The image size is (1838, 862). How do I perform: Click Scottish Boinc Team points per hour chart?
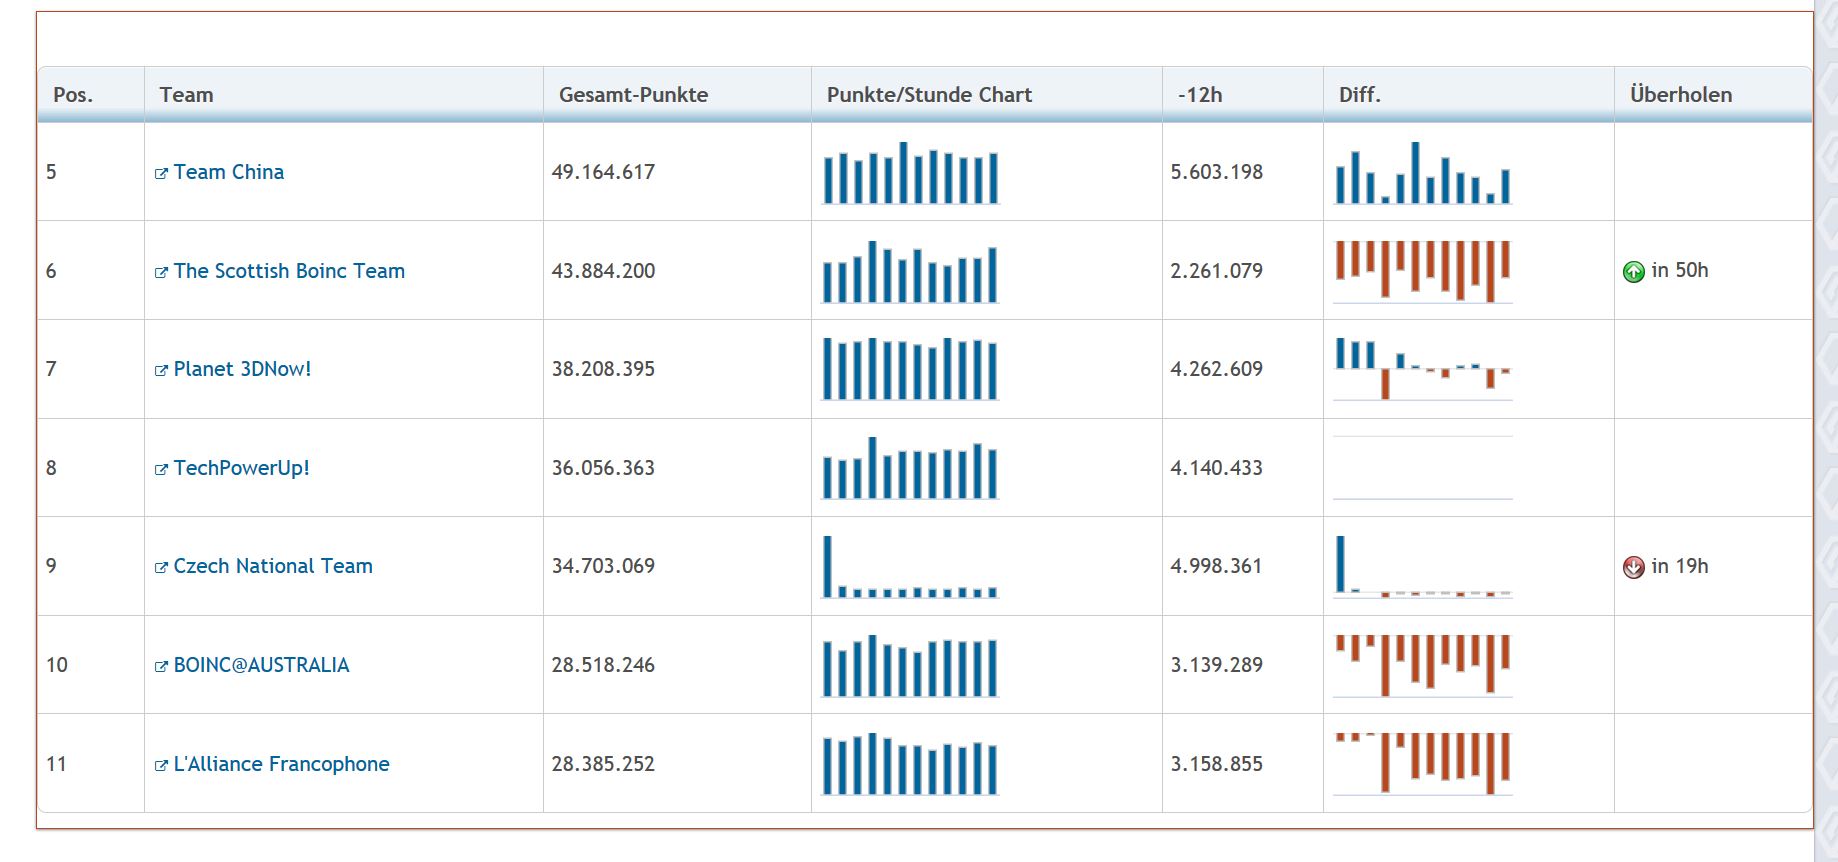point(910,272)
